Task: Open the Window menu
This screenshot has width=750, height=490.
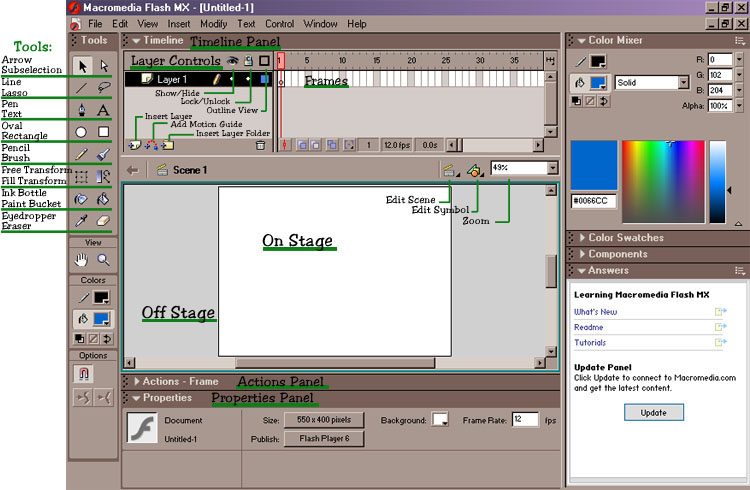Action: (x=320, y=24)
